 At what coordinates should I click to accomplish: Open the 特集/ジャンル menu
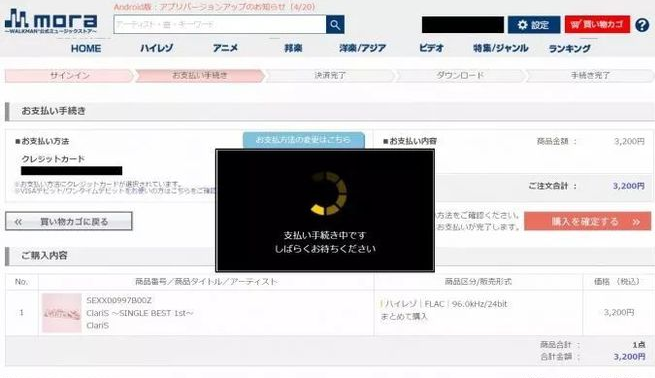(500, 48)
